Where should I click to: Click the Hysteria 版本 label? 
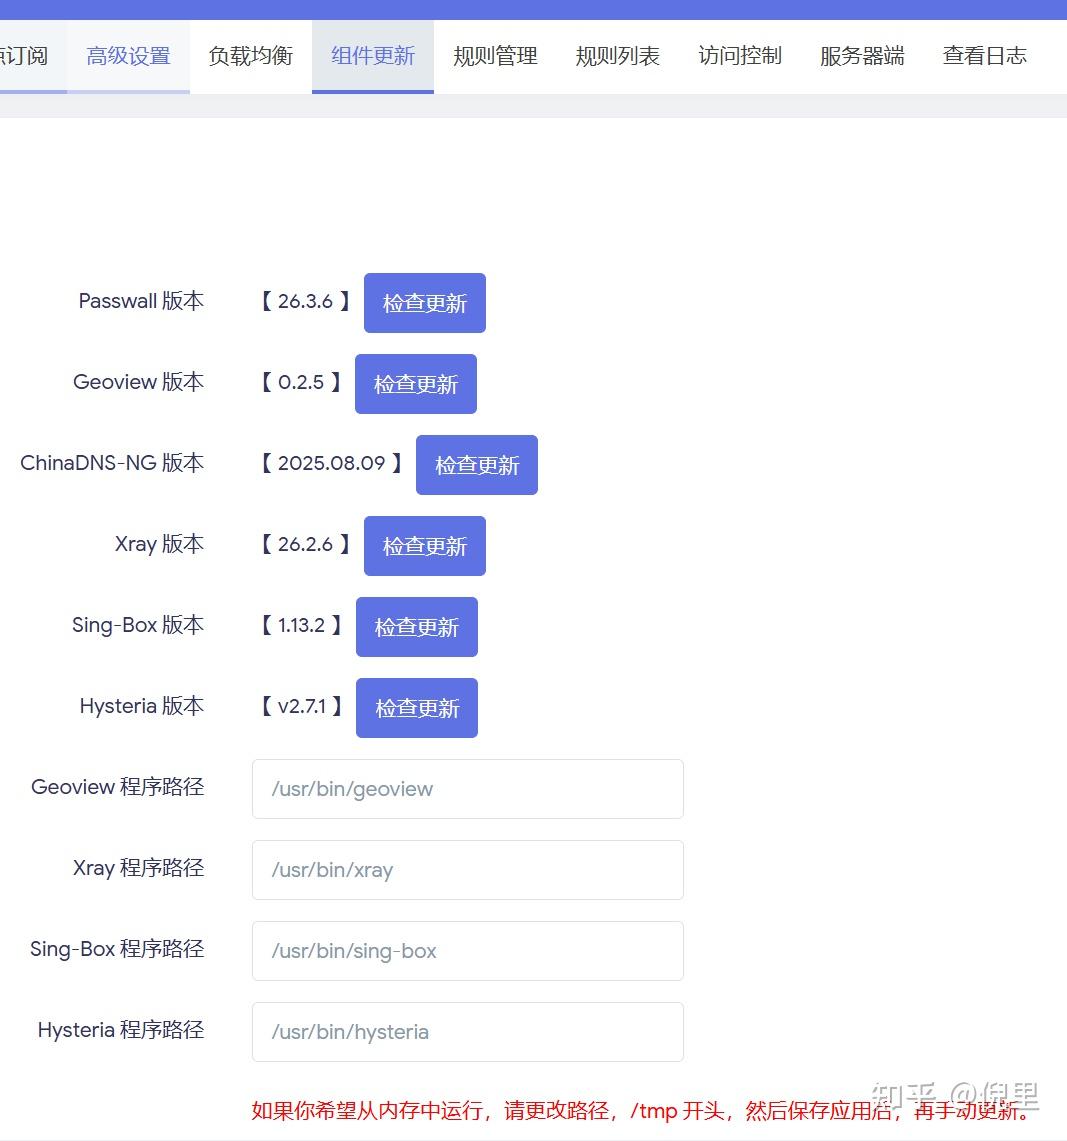(x=142, y=706)
